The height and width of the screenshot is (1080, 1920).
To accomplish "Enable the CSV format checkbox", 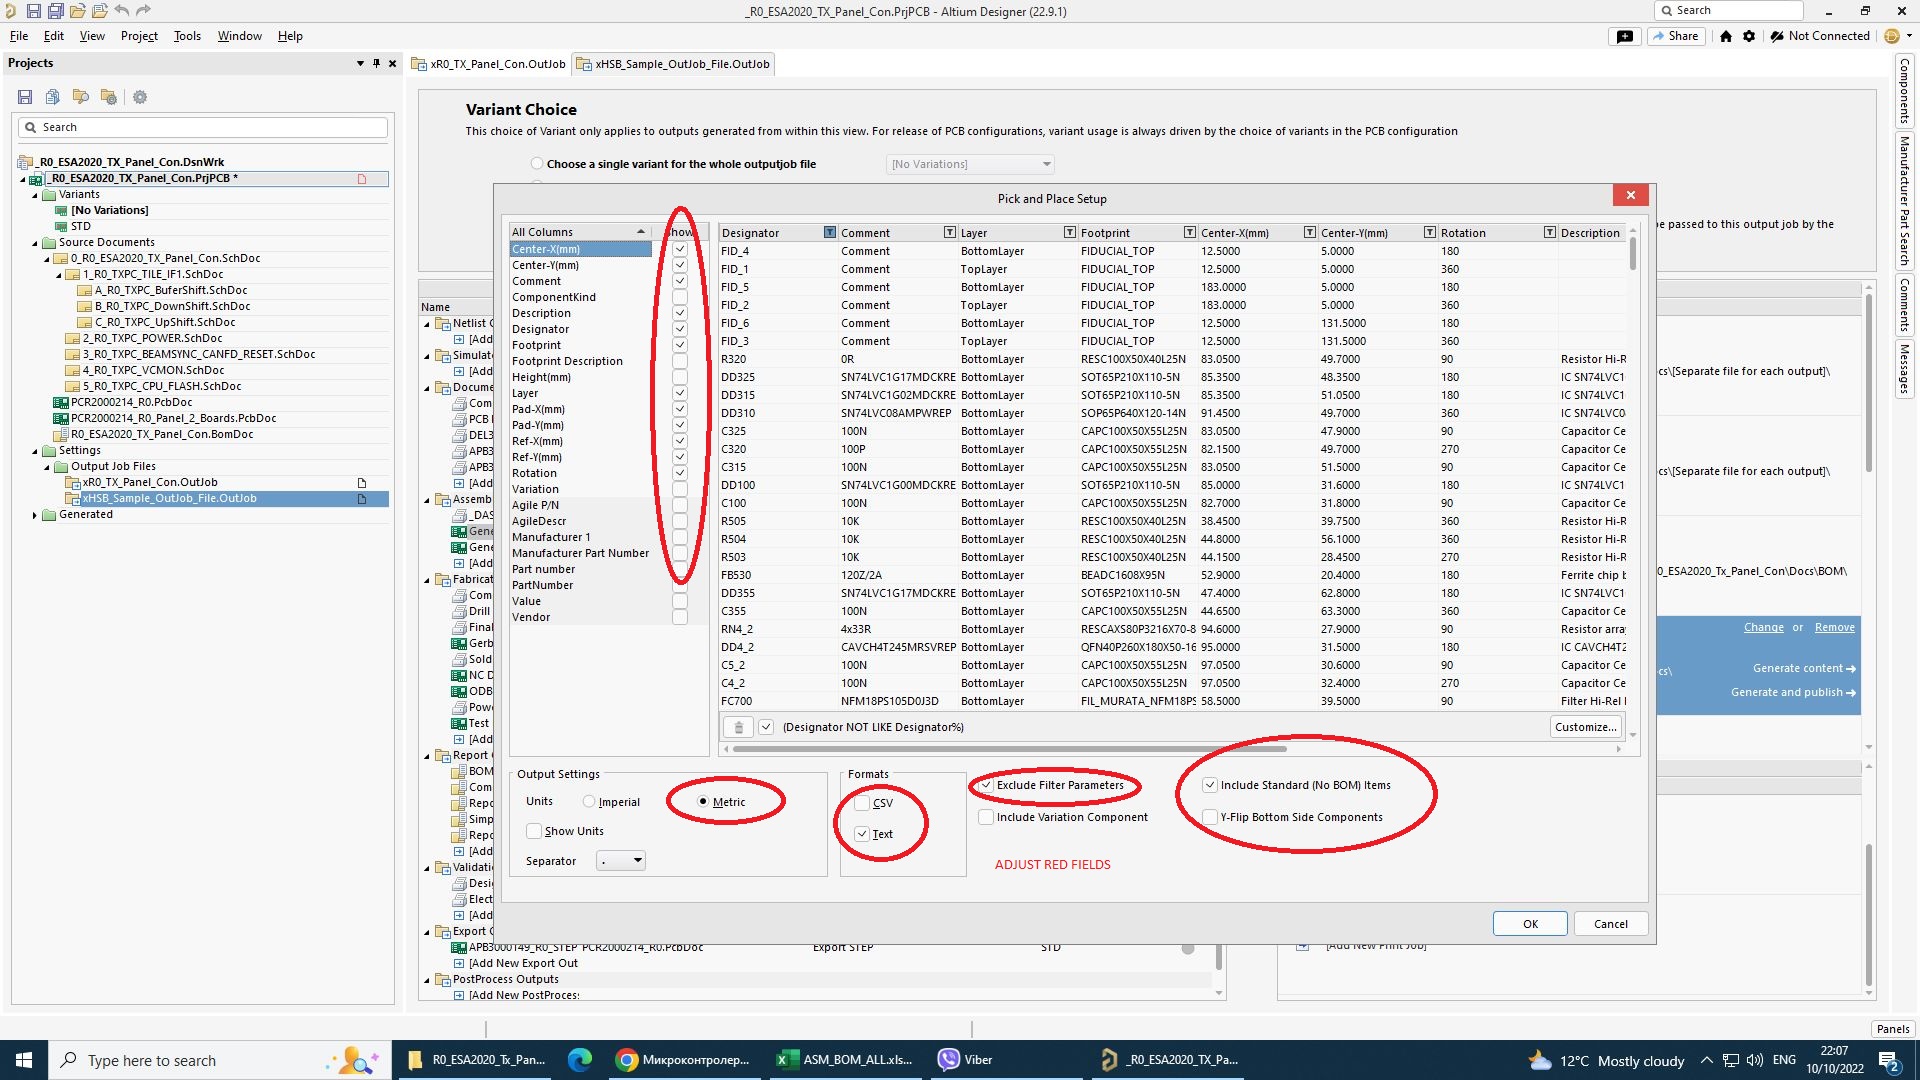I will point(862,803).
